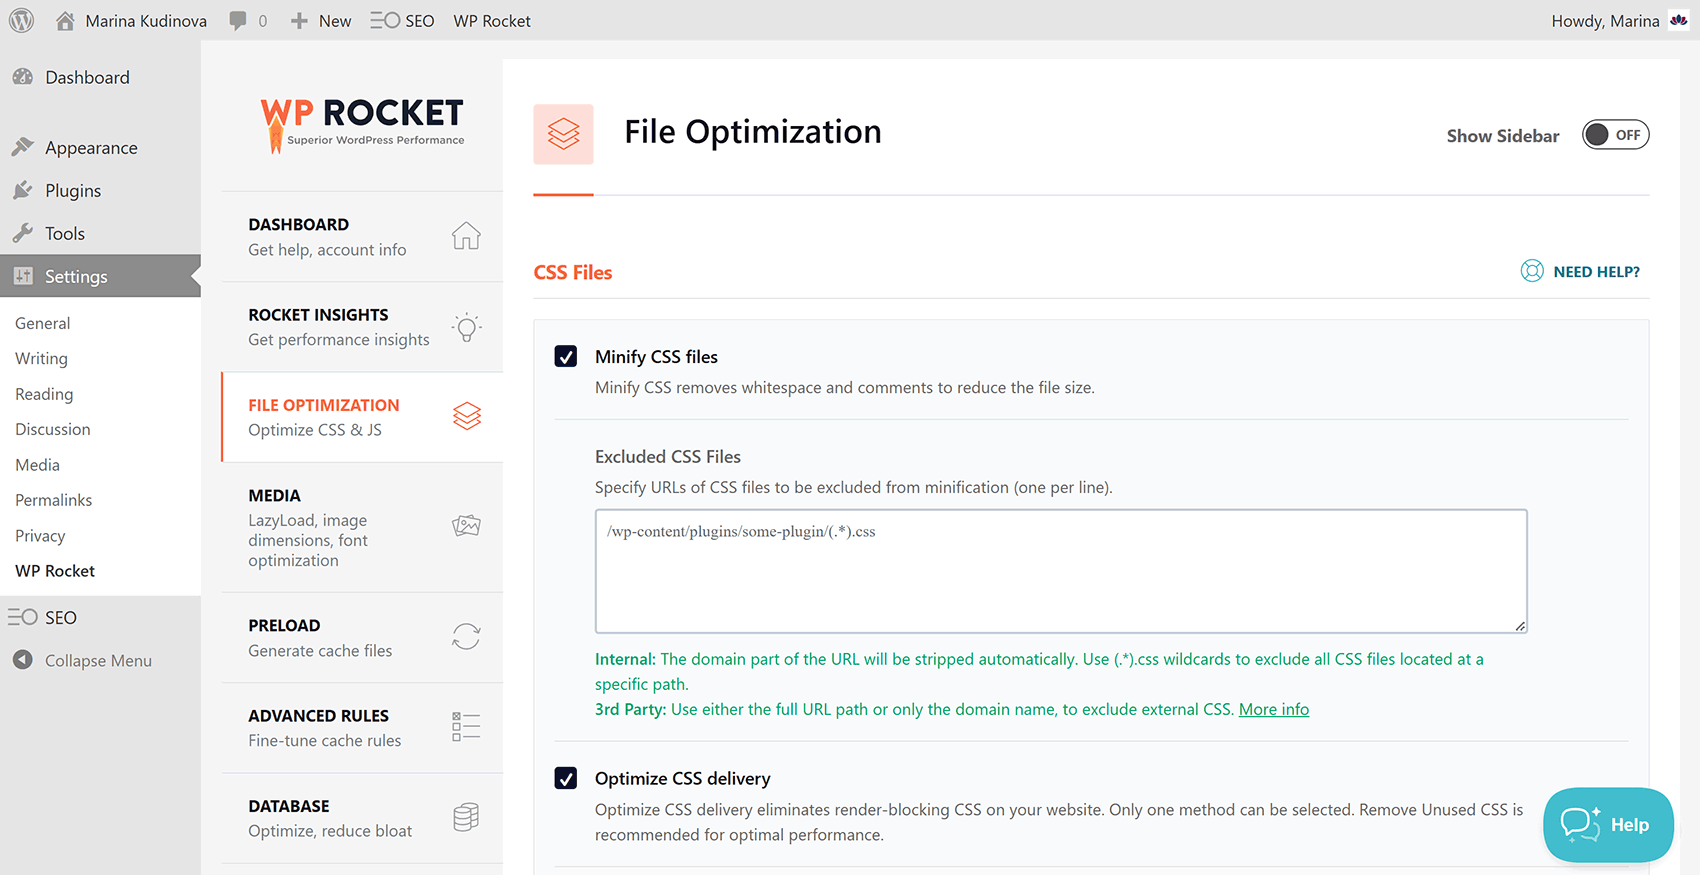Viewport: 1700px width, 875px height.
Task: Click the refresh arrows icon for Preload
Action: (x=466, y=636)
